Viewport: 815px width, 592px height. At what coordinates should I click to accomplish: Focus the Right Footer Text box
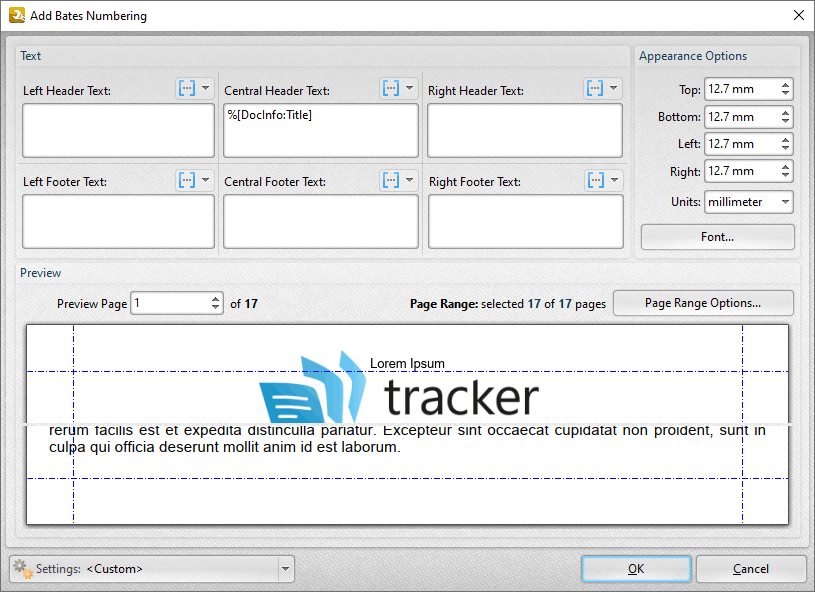point(525,221)
